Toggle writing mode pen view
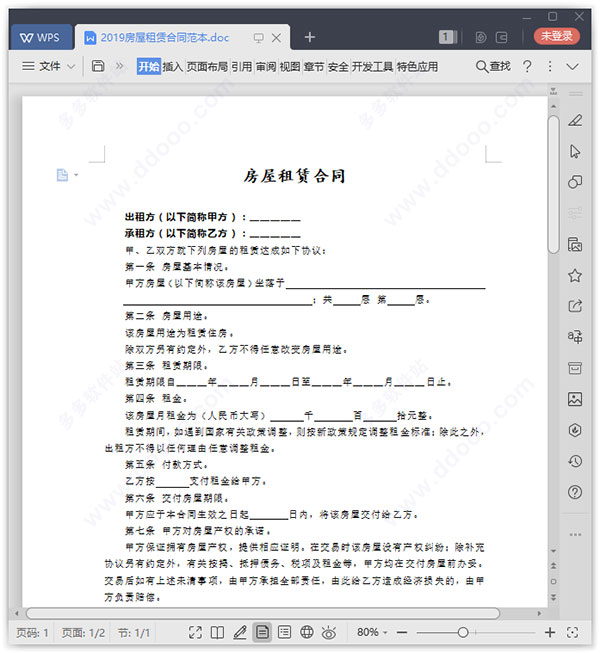The height and width of the screenshot is (653, 600). pos(239,633)
